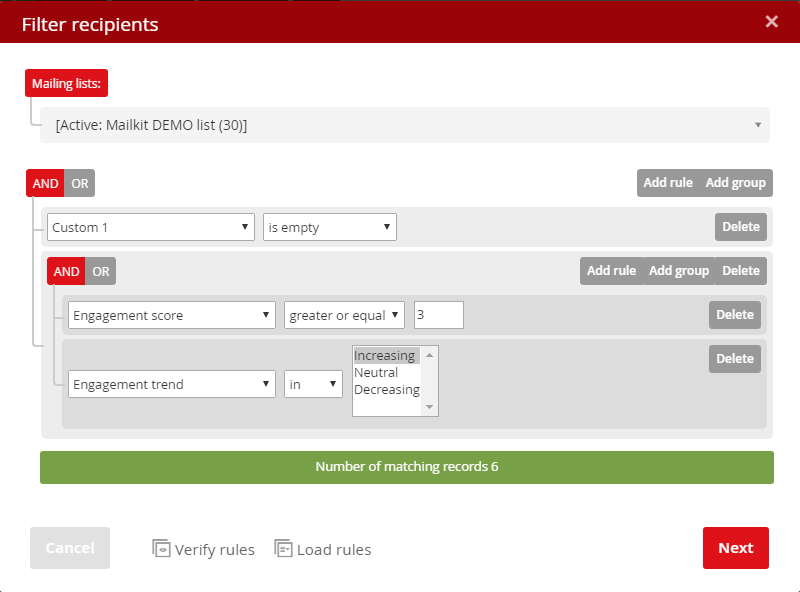Switch the outer filter group logic to OR

click(79, 183)
